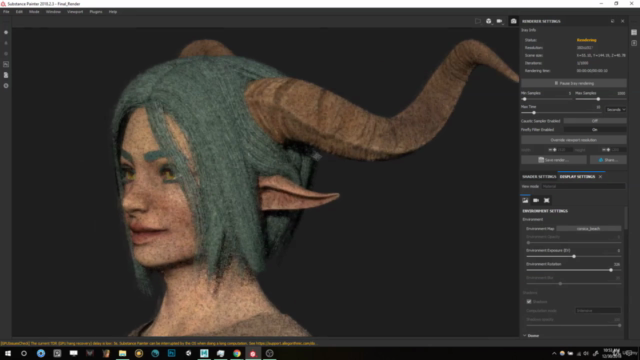Adjust the Max Samples slider
640x360 pixels.
600,99
